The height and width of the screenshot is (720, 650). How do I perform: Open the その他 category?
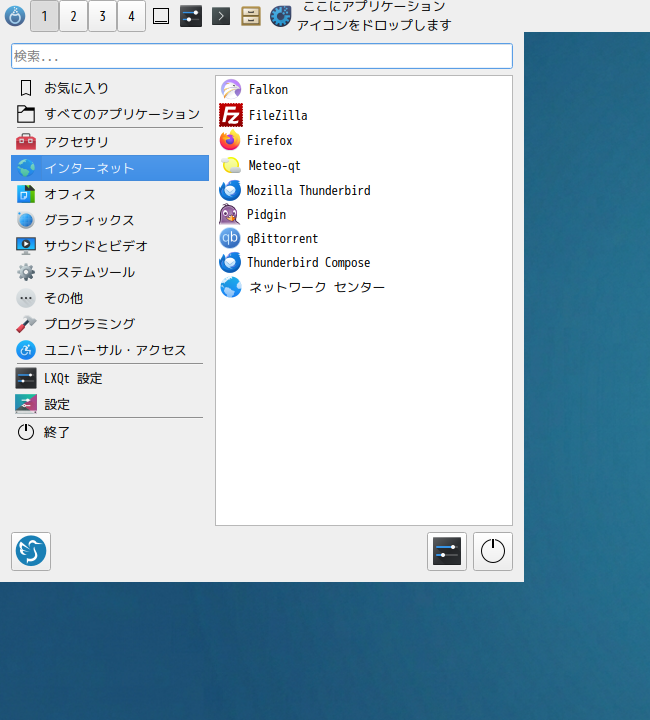coord(110,298)
